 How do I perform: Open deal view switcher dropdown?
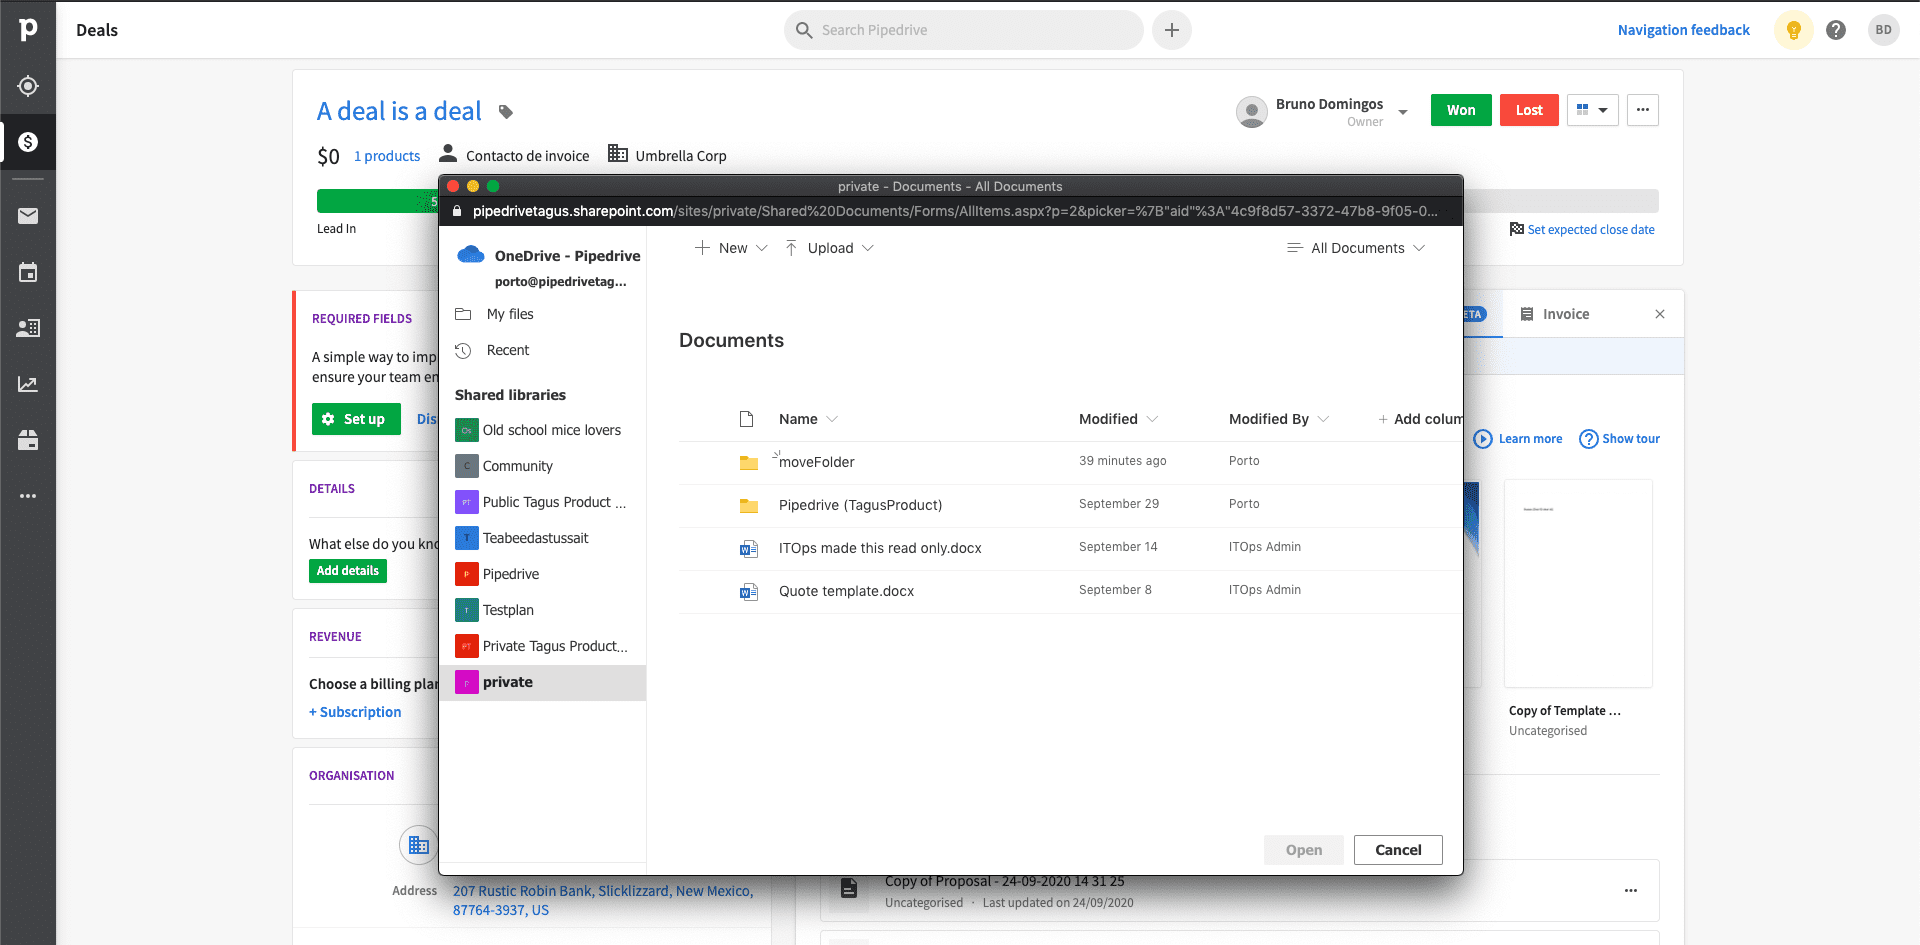(x=1592, y=110)
